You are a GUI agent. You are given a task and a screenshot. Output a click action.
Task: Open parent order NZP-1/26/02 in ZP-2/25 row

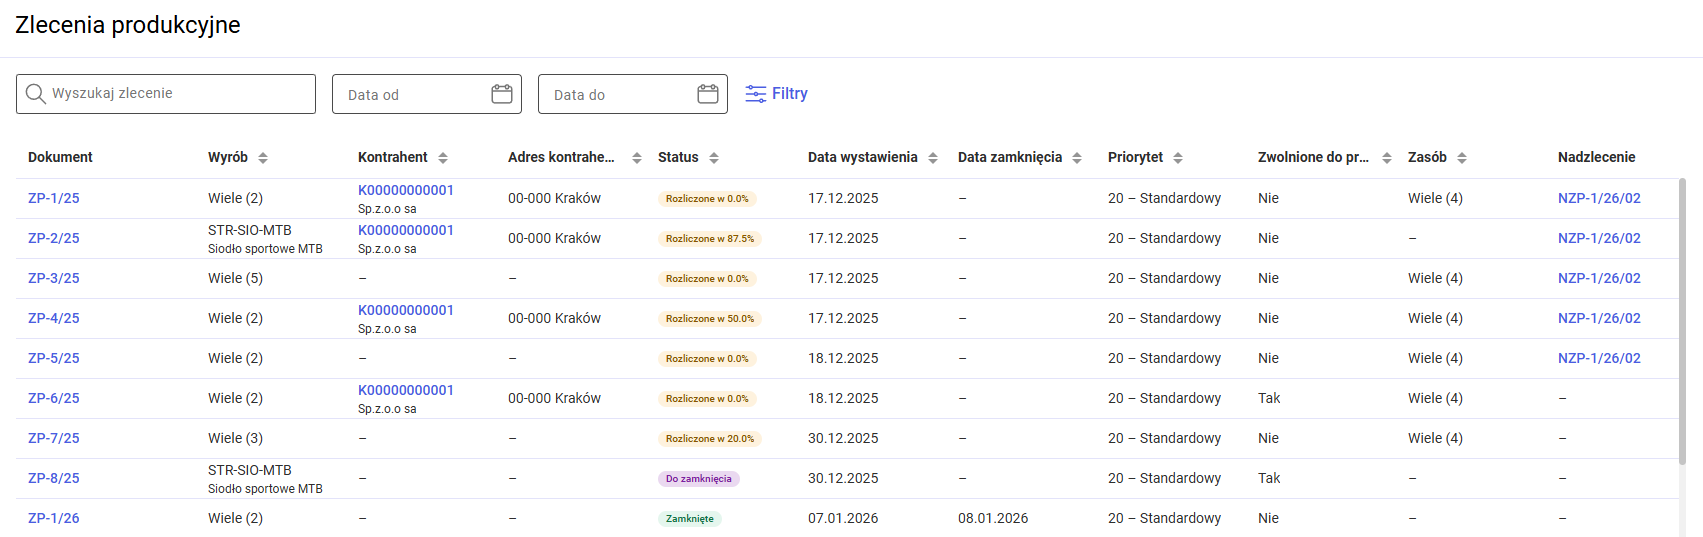[x=1599, y=238]
